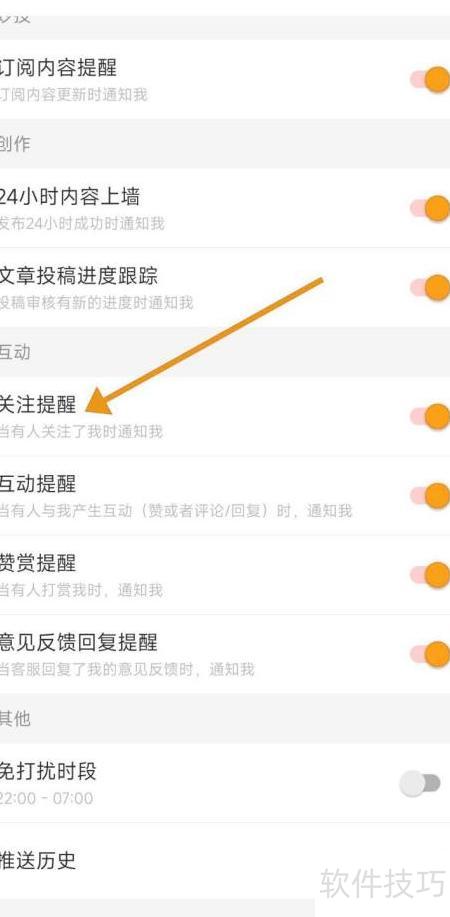
Task: Turn off 意见反馈回复提醒 switch
Action: (430, 654)
